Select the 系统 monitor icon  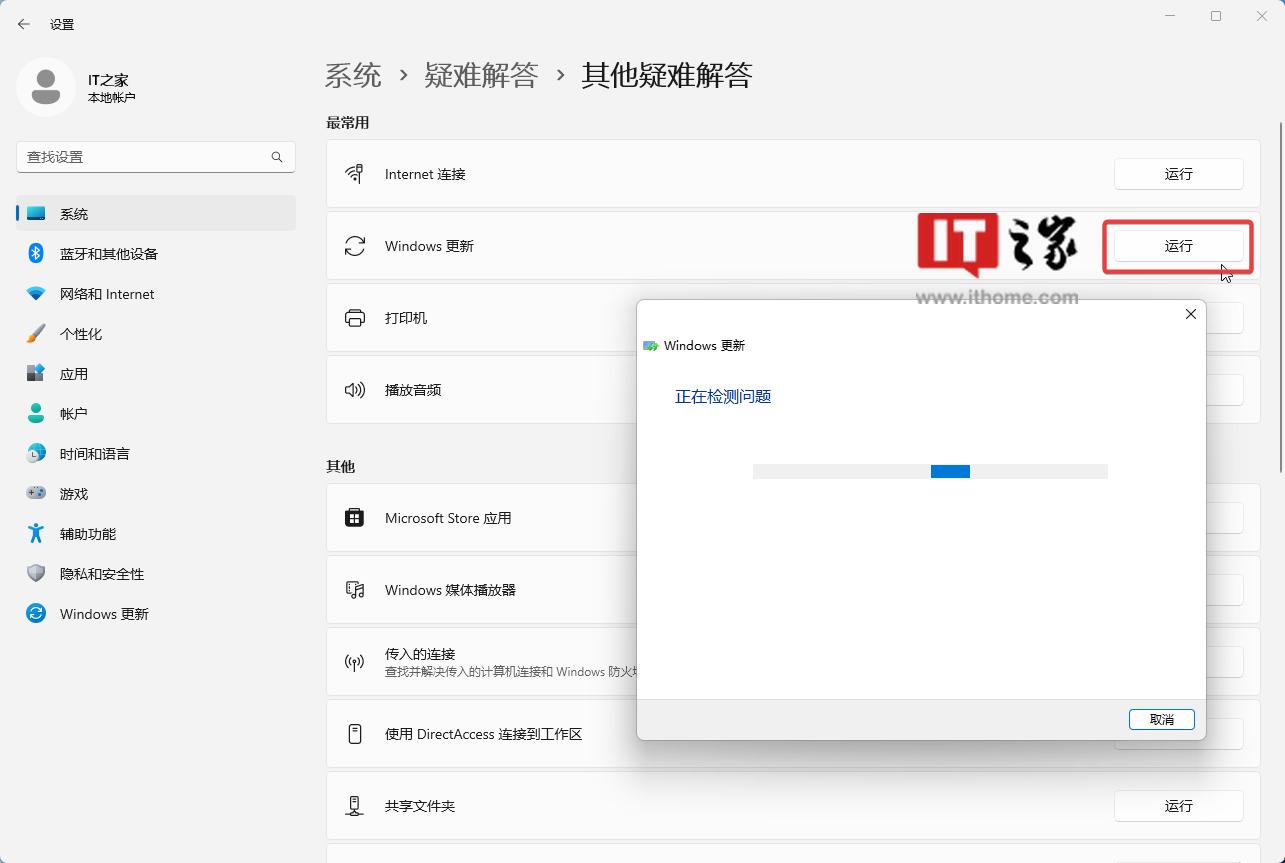coord(36,214)
